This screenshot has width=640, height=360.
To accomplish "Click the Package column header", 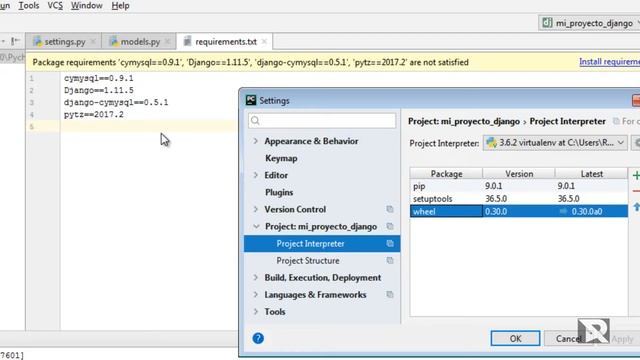I will tap(446, 174).
